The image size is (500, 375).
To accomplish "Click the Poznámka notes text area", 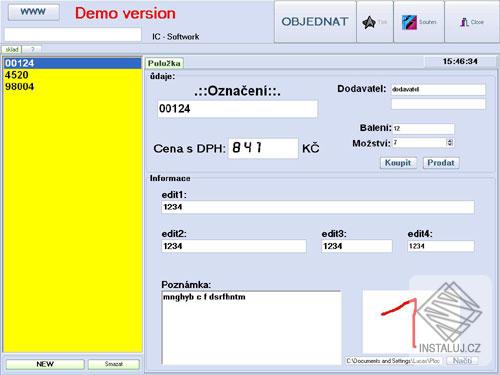I will point(251,328).
